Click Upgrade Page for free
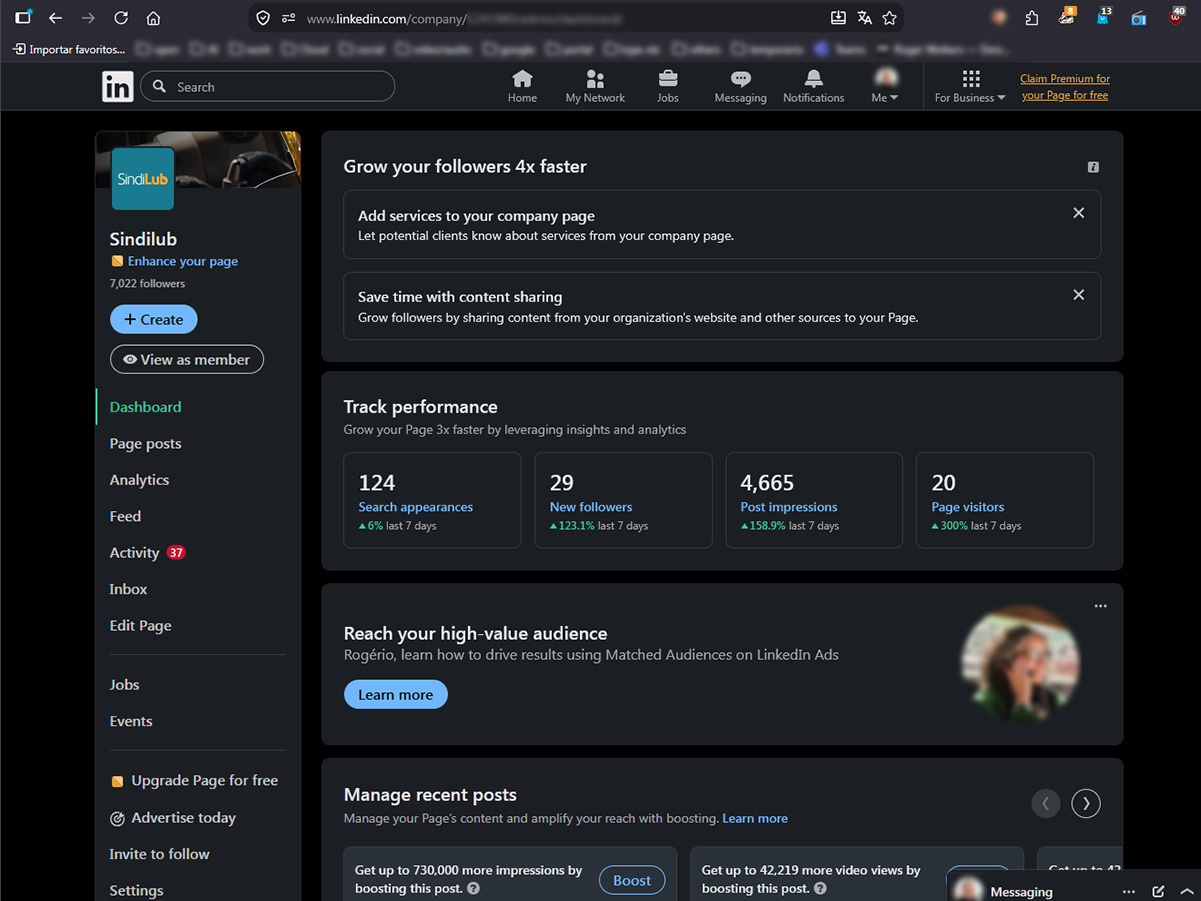Screen dimensions: 1201x901 [x=194, y=780]
